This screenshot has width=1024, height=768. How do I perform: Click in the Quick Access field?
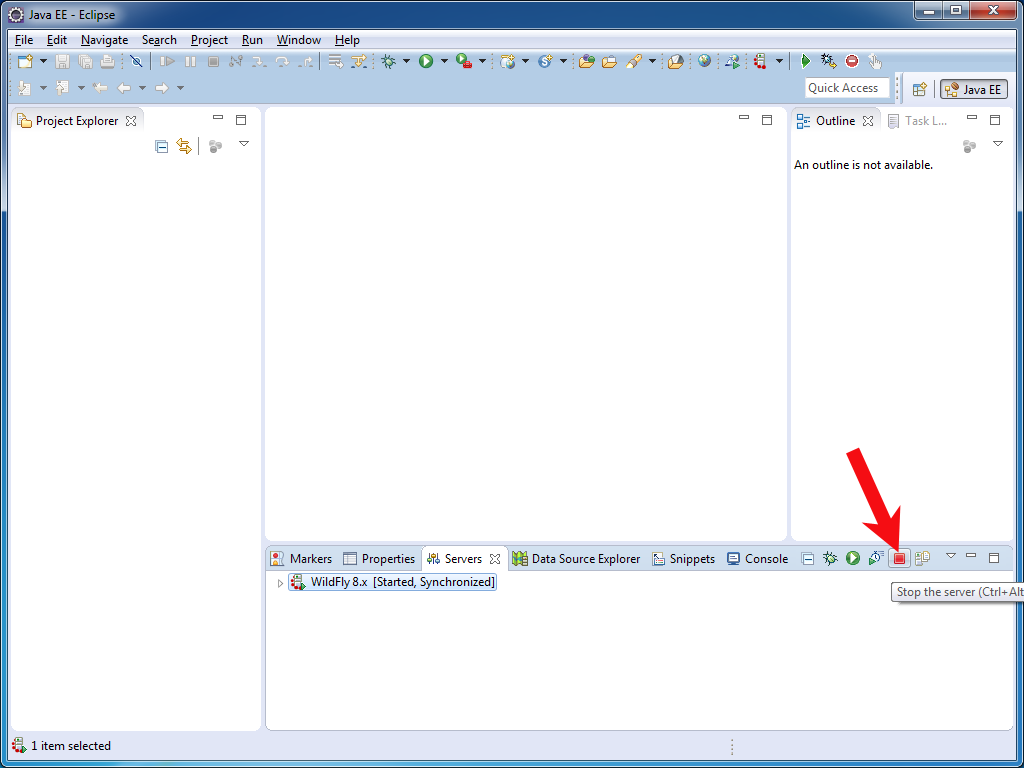847,88
